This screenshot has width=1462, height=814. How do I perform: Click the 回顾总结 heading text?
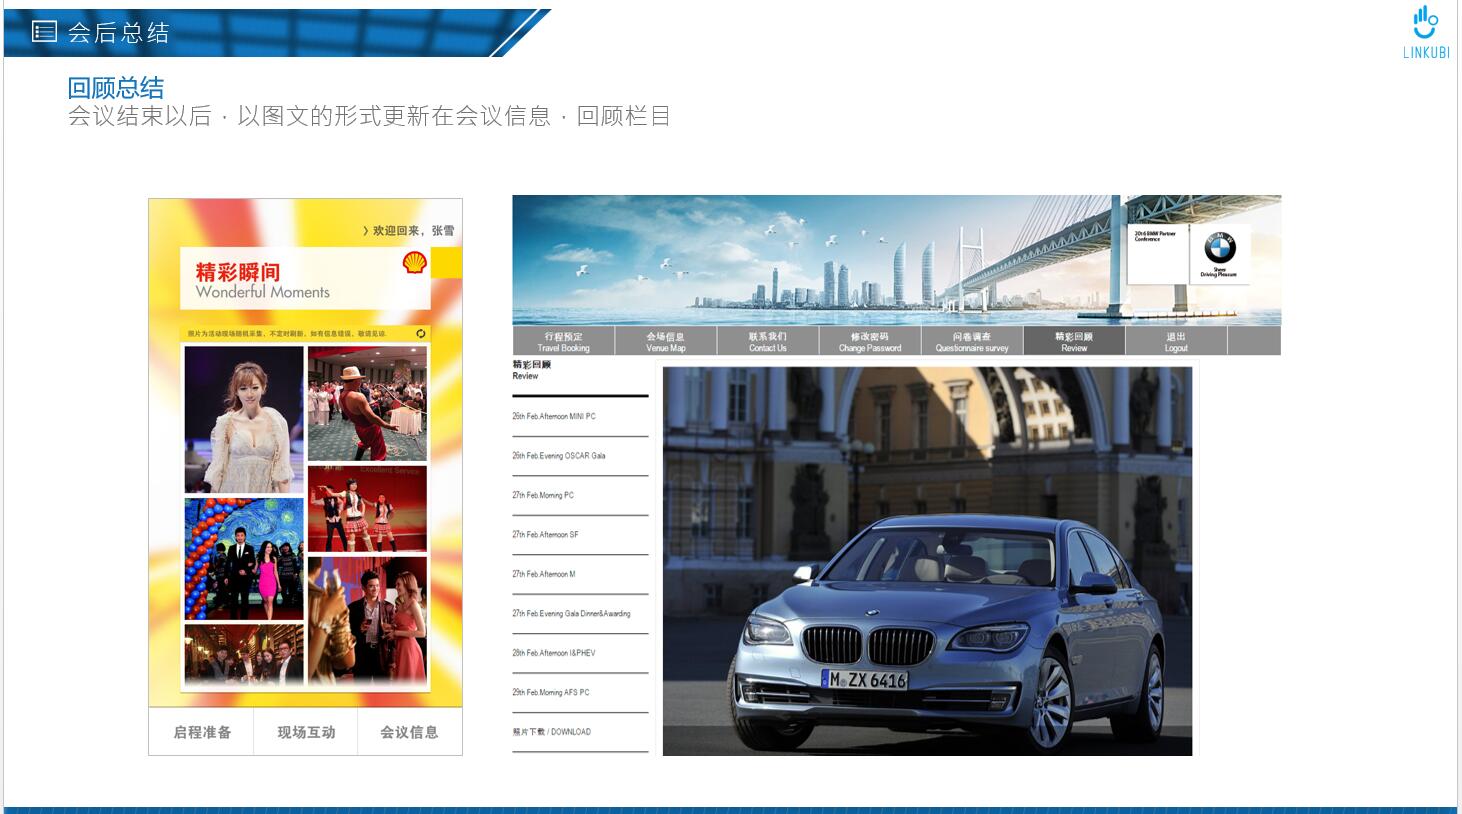116,88
